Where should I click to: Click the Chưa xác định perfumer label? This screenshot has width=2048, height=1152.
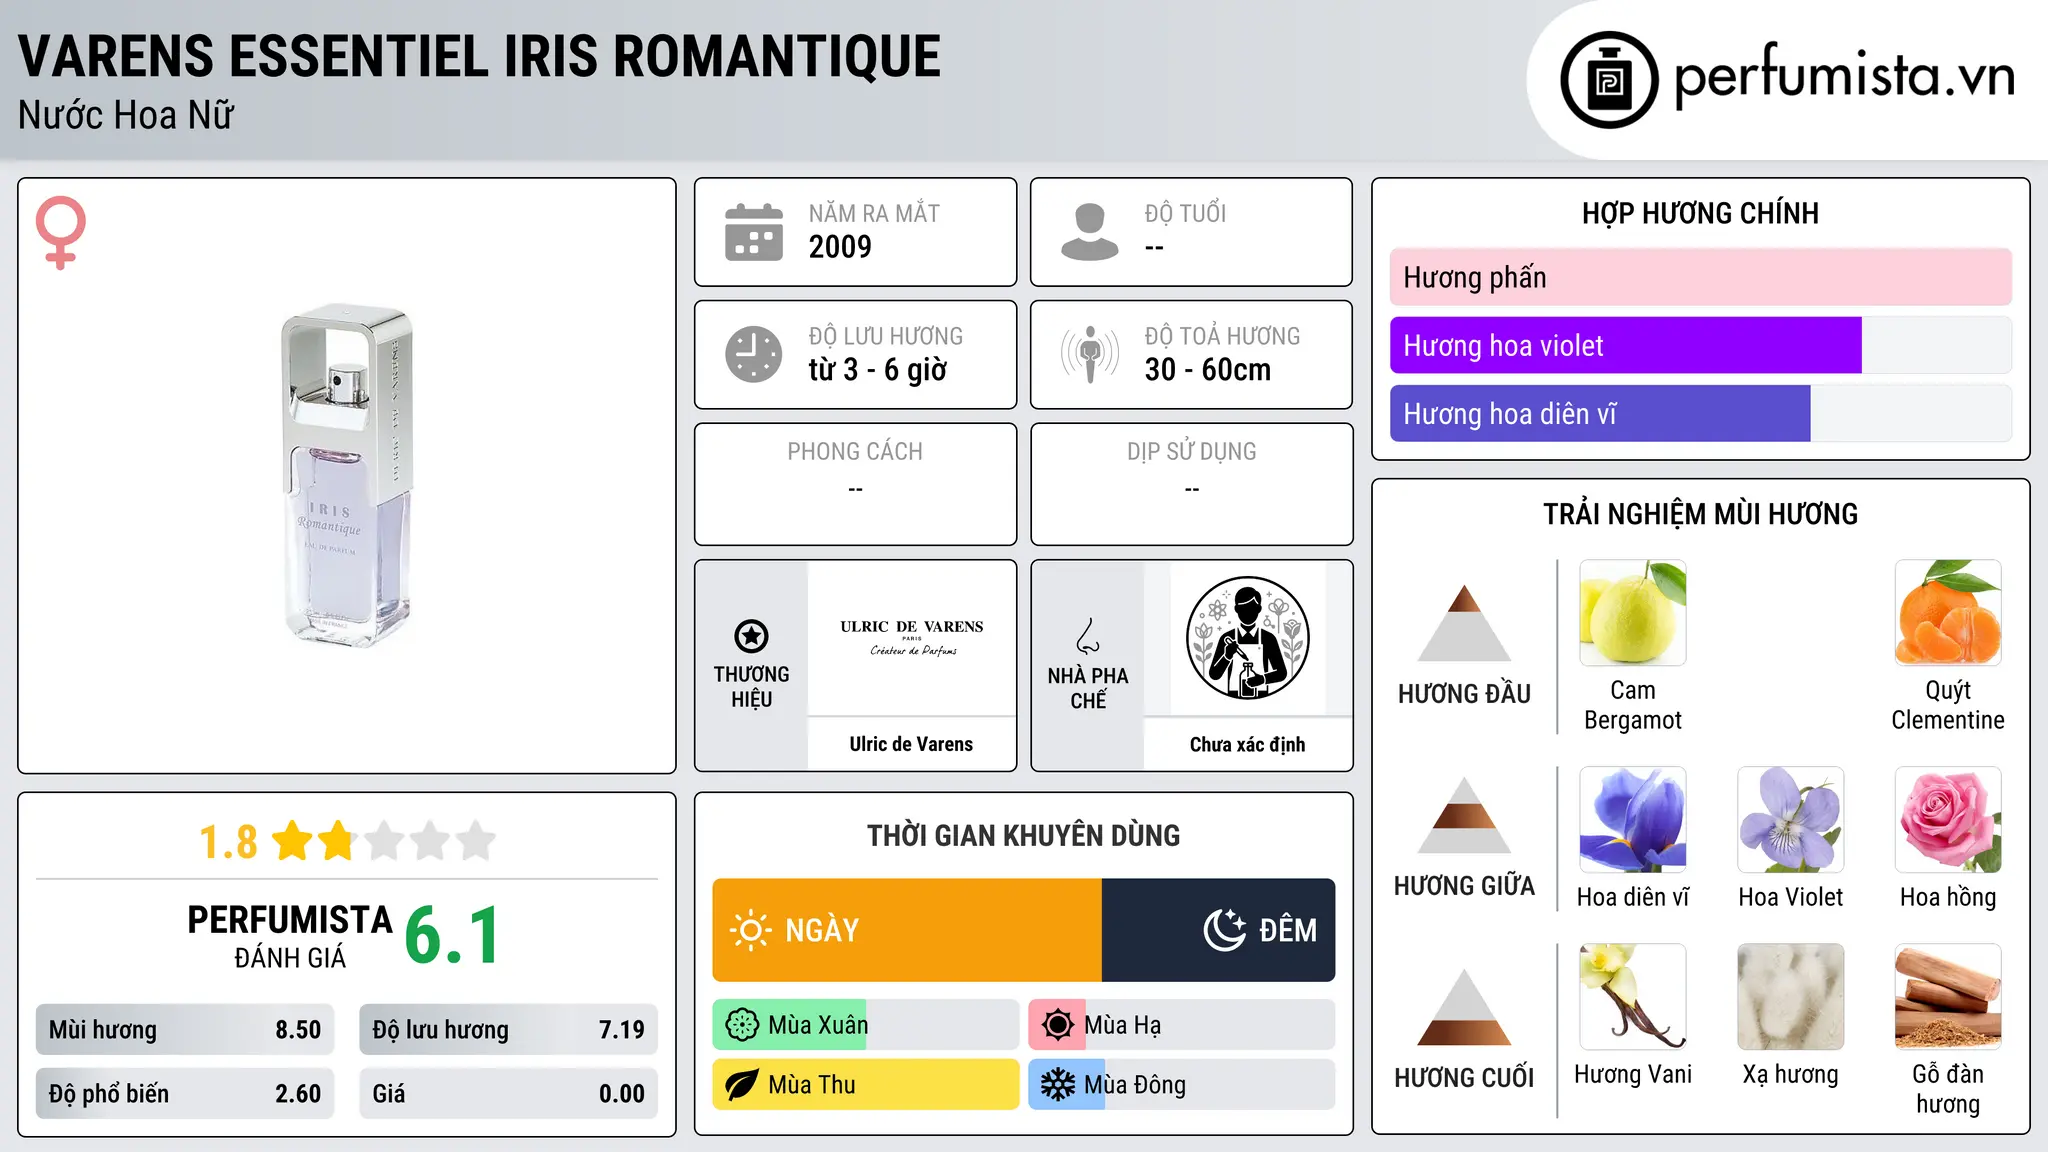point(1247,744)
